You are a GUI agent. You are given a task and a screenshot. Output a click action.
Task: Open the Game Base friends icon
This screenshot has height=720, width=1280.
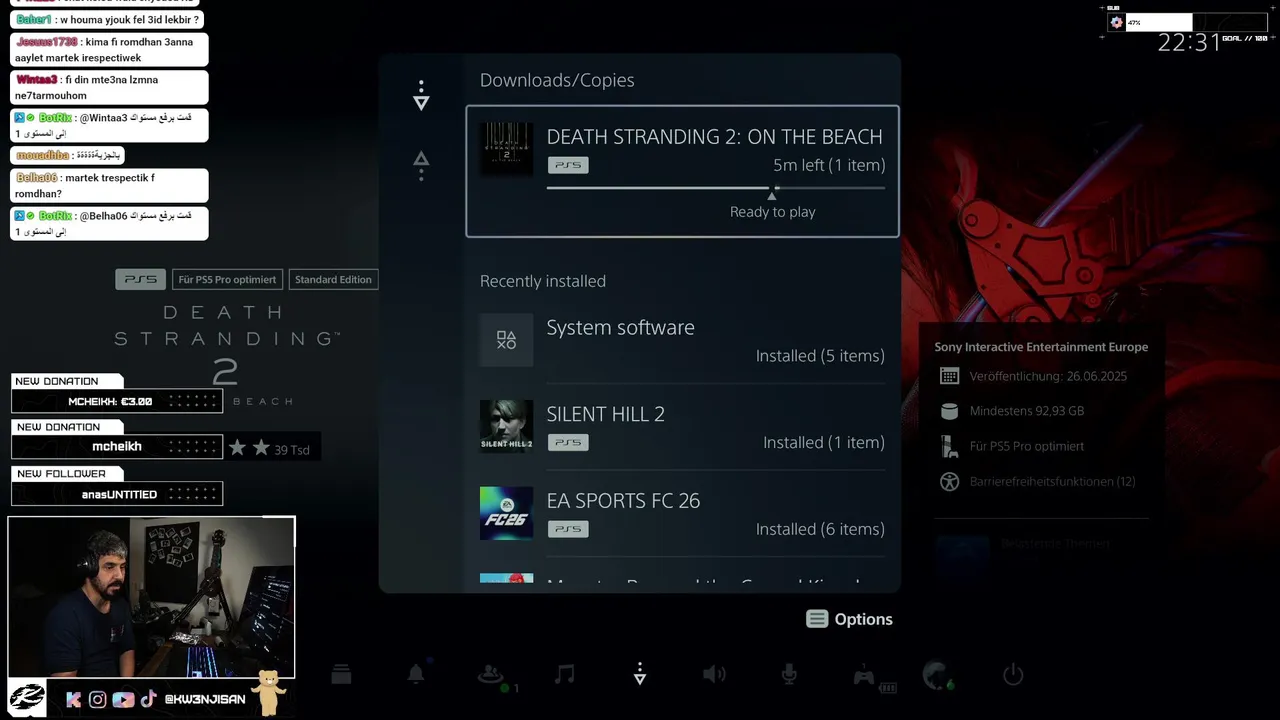(491, 675)
